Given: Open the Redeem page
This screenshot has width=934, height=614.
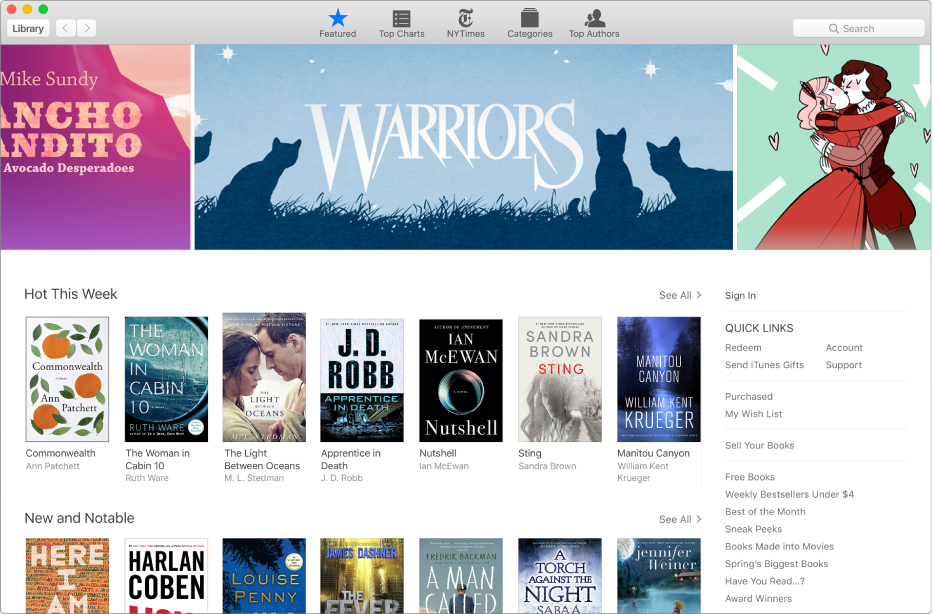Looking at the screenshot, I should 743,347.
